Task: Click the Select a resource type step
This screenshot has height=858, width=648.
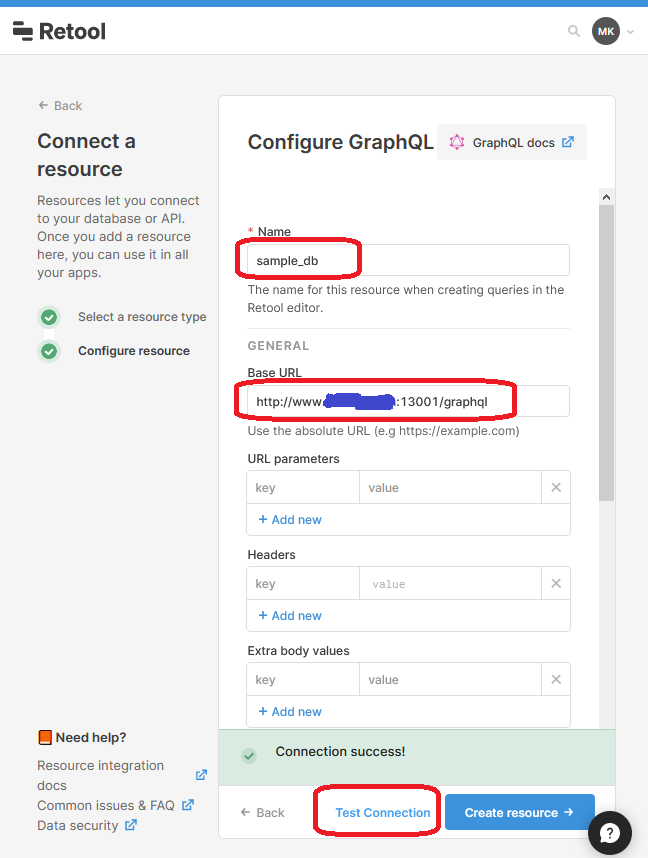Action: point(142,317)
